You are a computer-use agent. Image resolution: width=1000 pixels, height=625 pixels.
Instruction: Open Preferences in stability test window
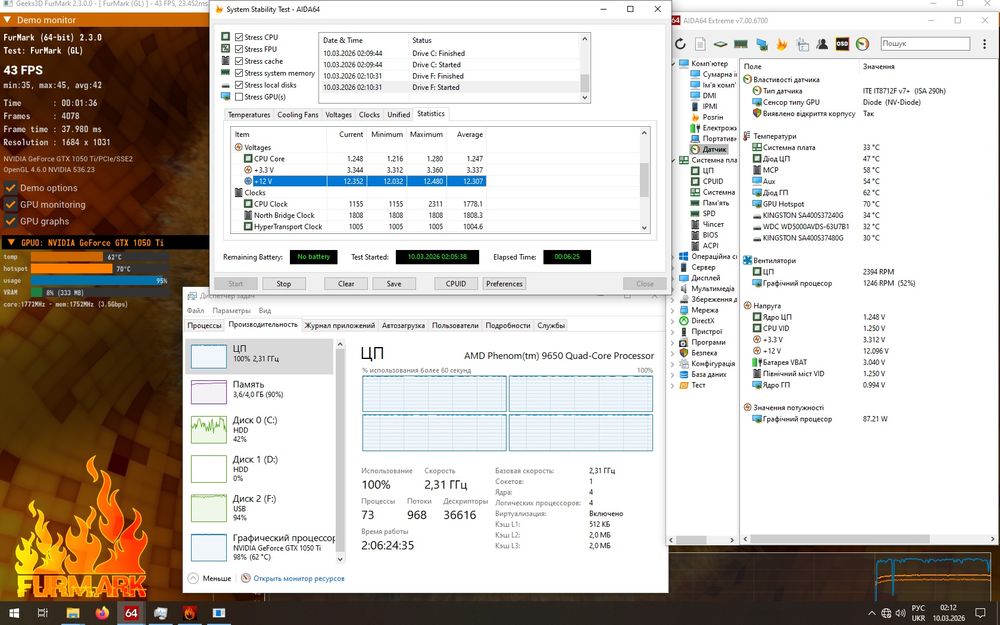[504, 284]
